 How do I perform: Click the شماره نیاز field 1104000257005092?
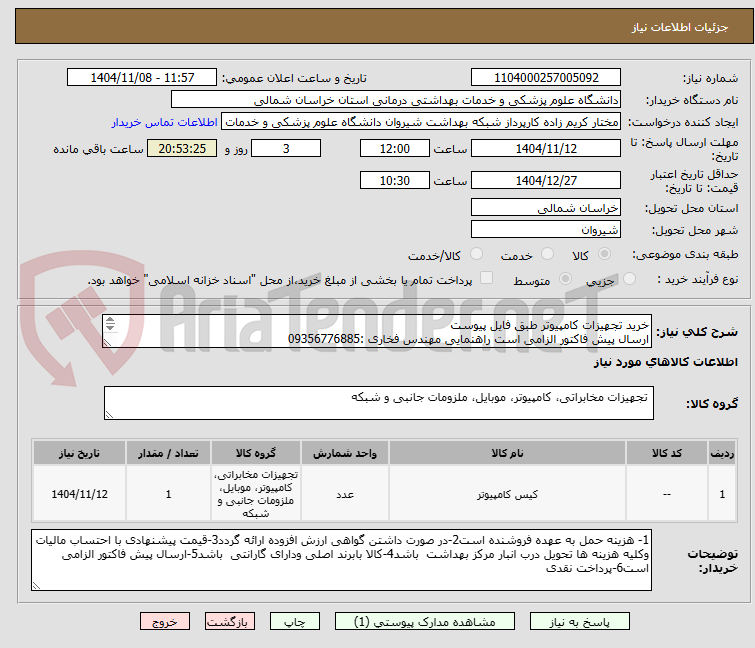[x=546, y=78]
